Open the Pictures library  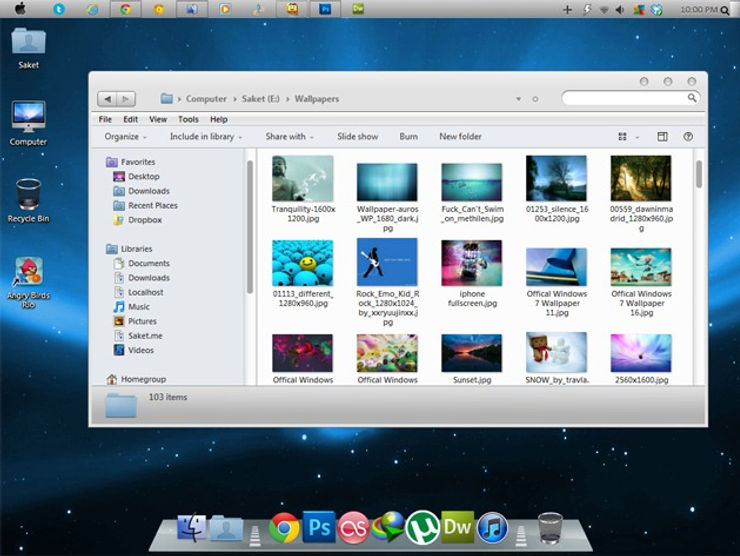(x=135, y=321)
